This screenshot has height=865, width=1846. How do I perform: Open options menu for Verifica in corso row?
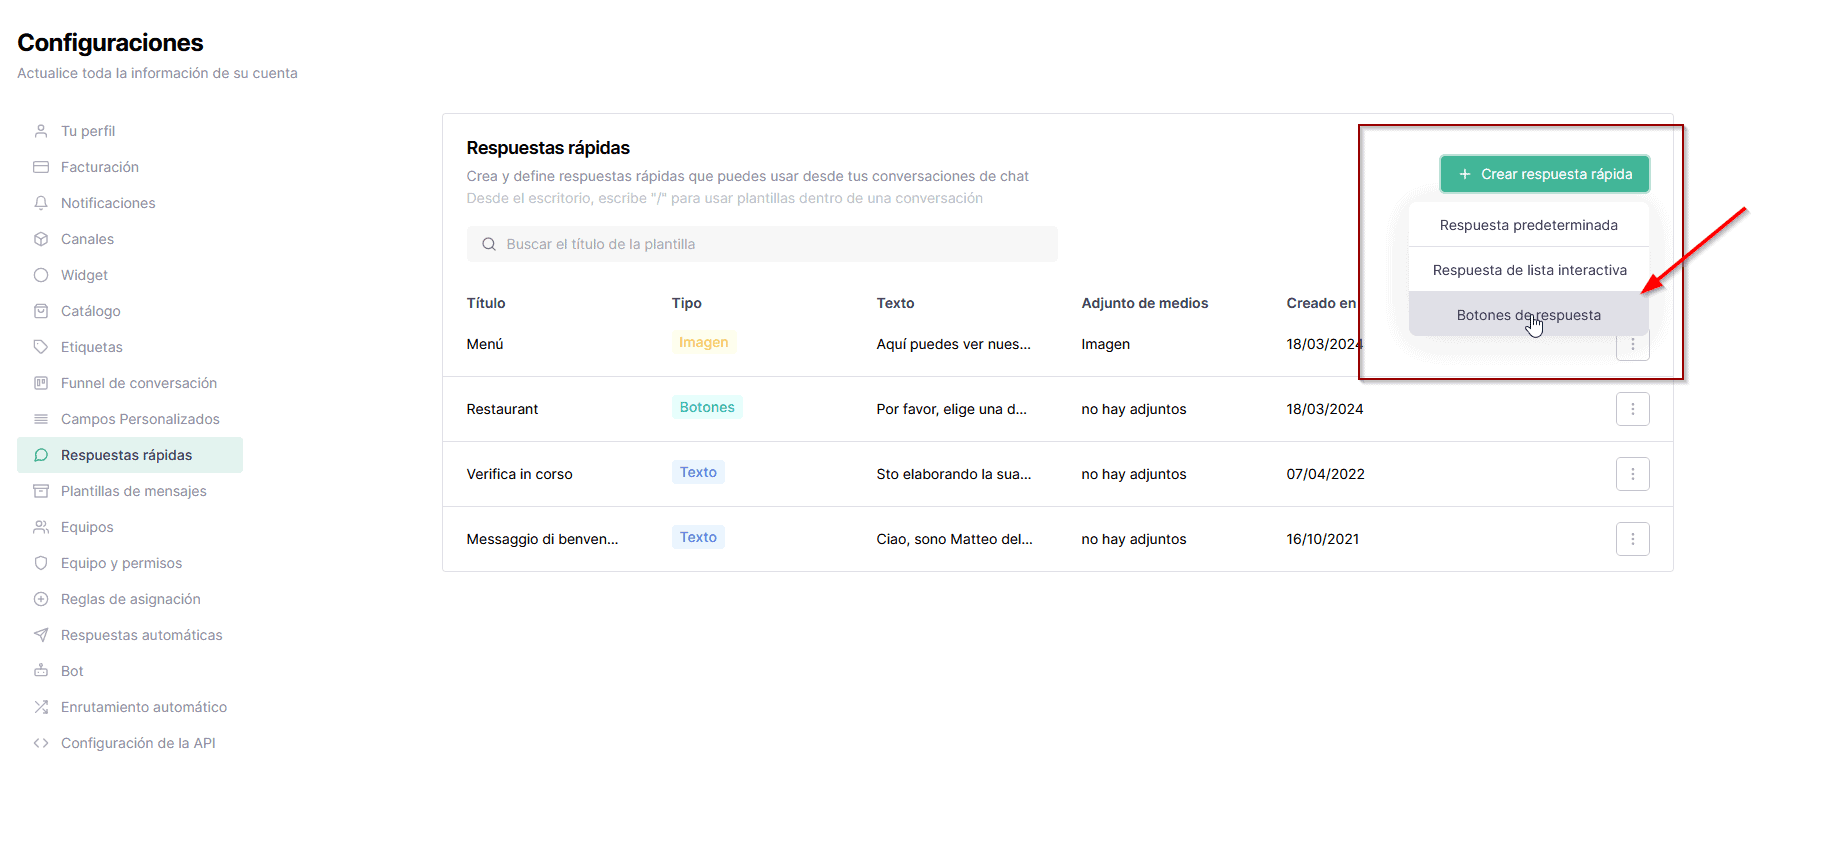(x=1632, y=474)
